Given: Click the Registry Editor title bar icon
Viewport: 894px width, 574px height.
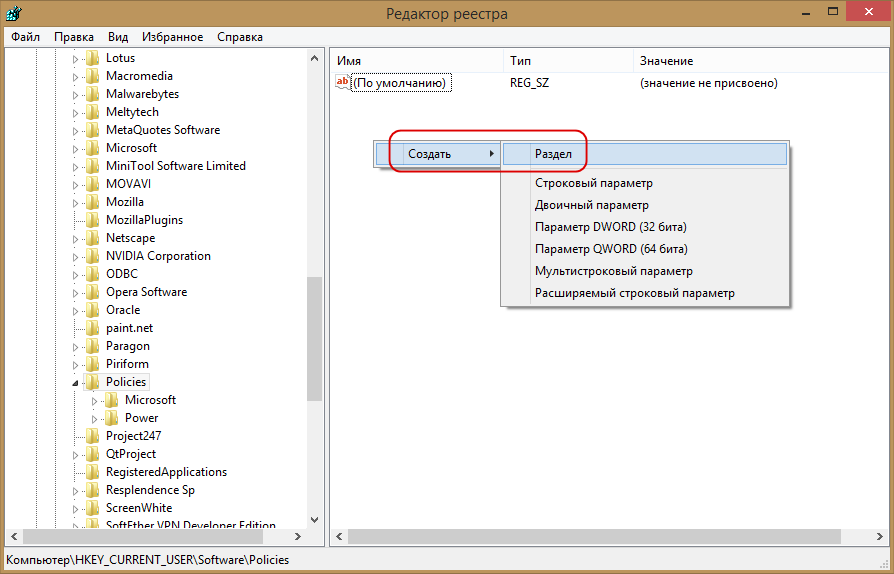Looking at the screenshot, I should pyautogui.click(x=14, y=13).
